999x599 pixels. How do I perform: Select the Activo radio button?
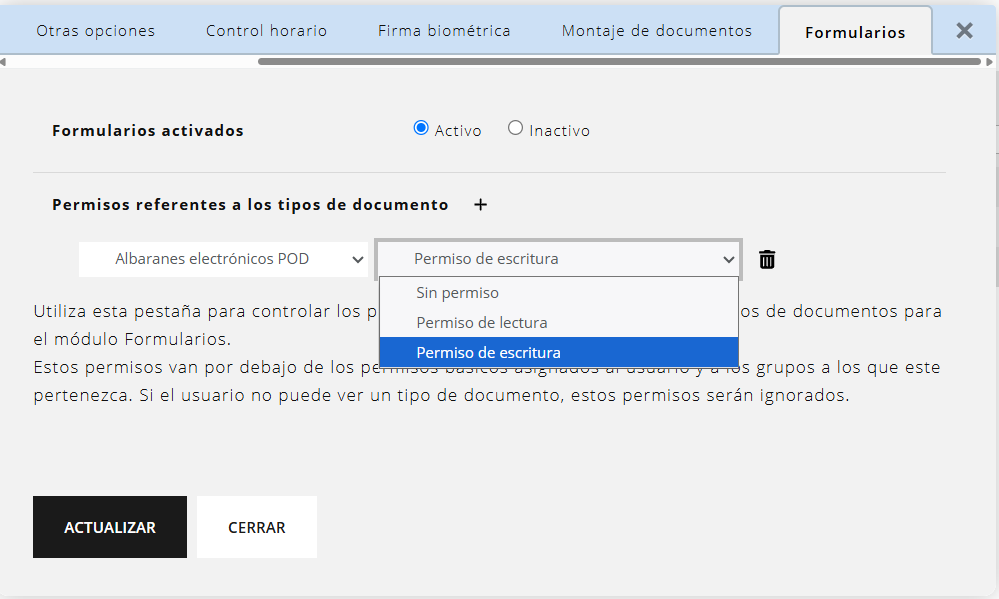coord(421,128)
